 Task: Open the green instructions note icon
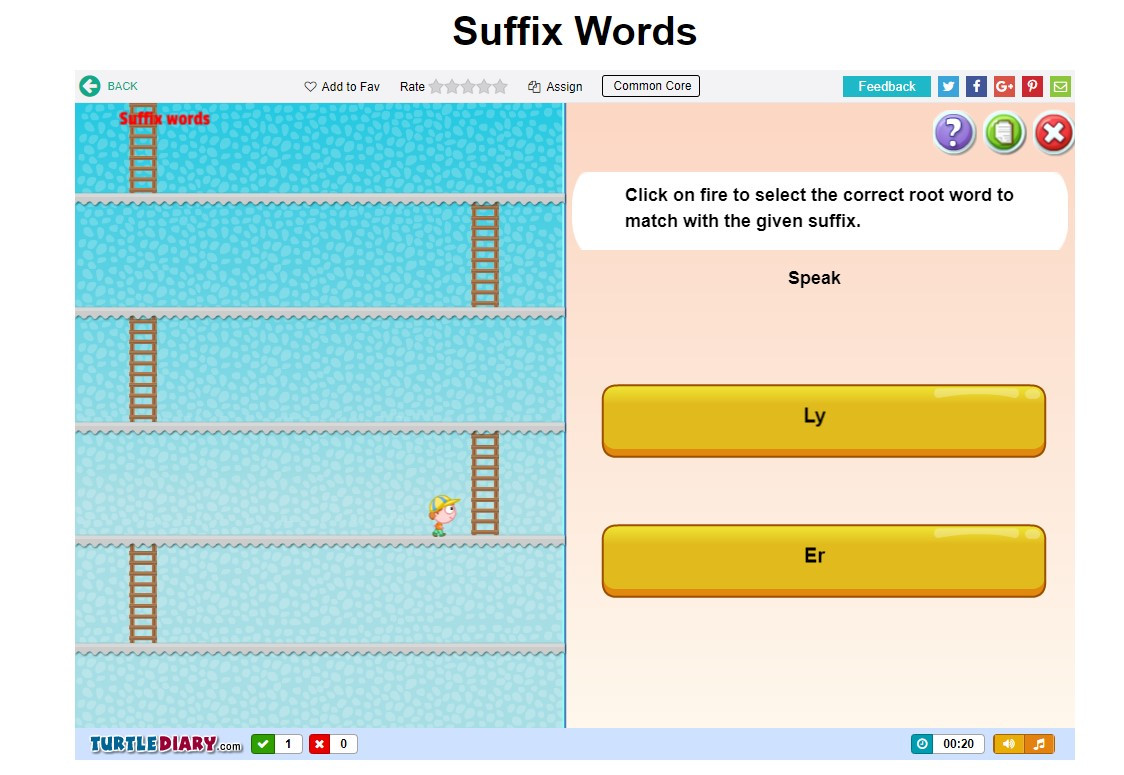coord(1003,132)
